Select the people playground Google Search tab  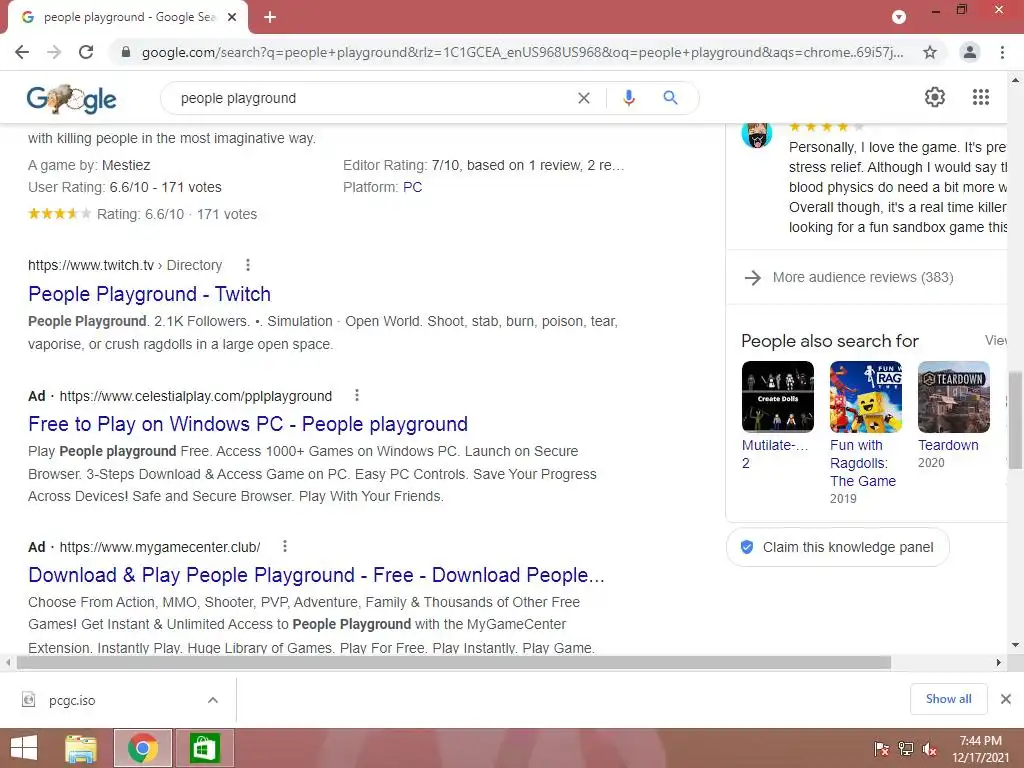(129, 17)
